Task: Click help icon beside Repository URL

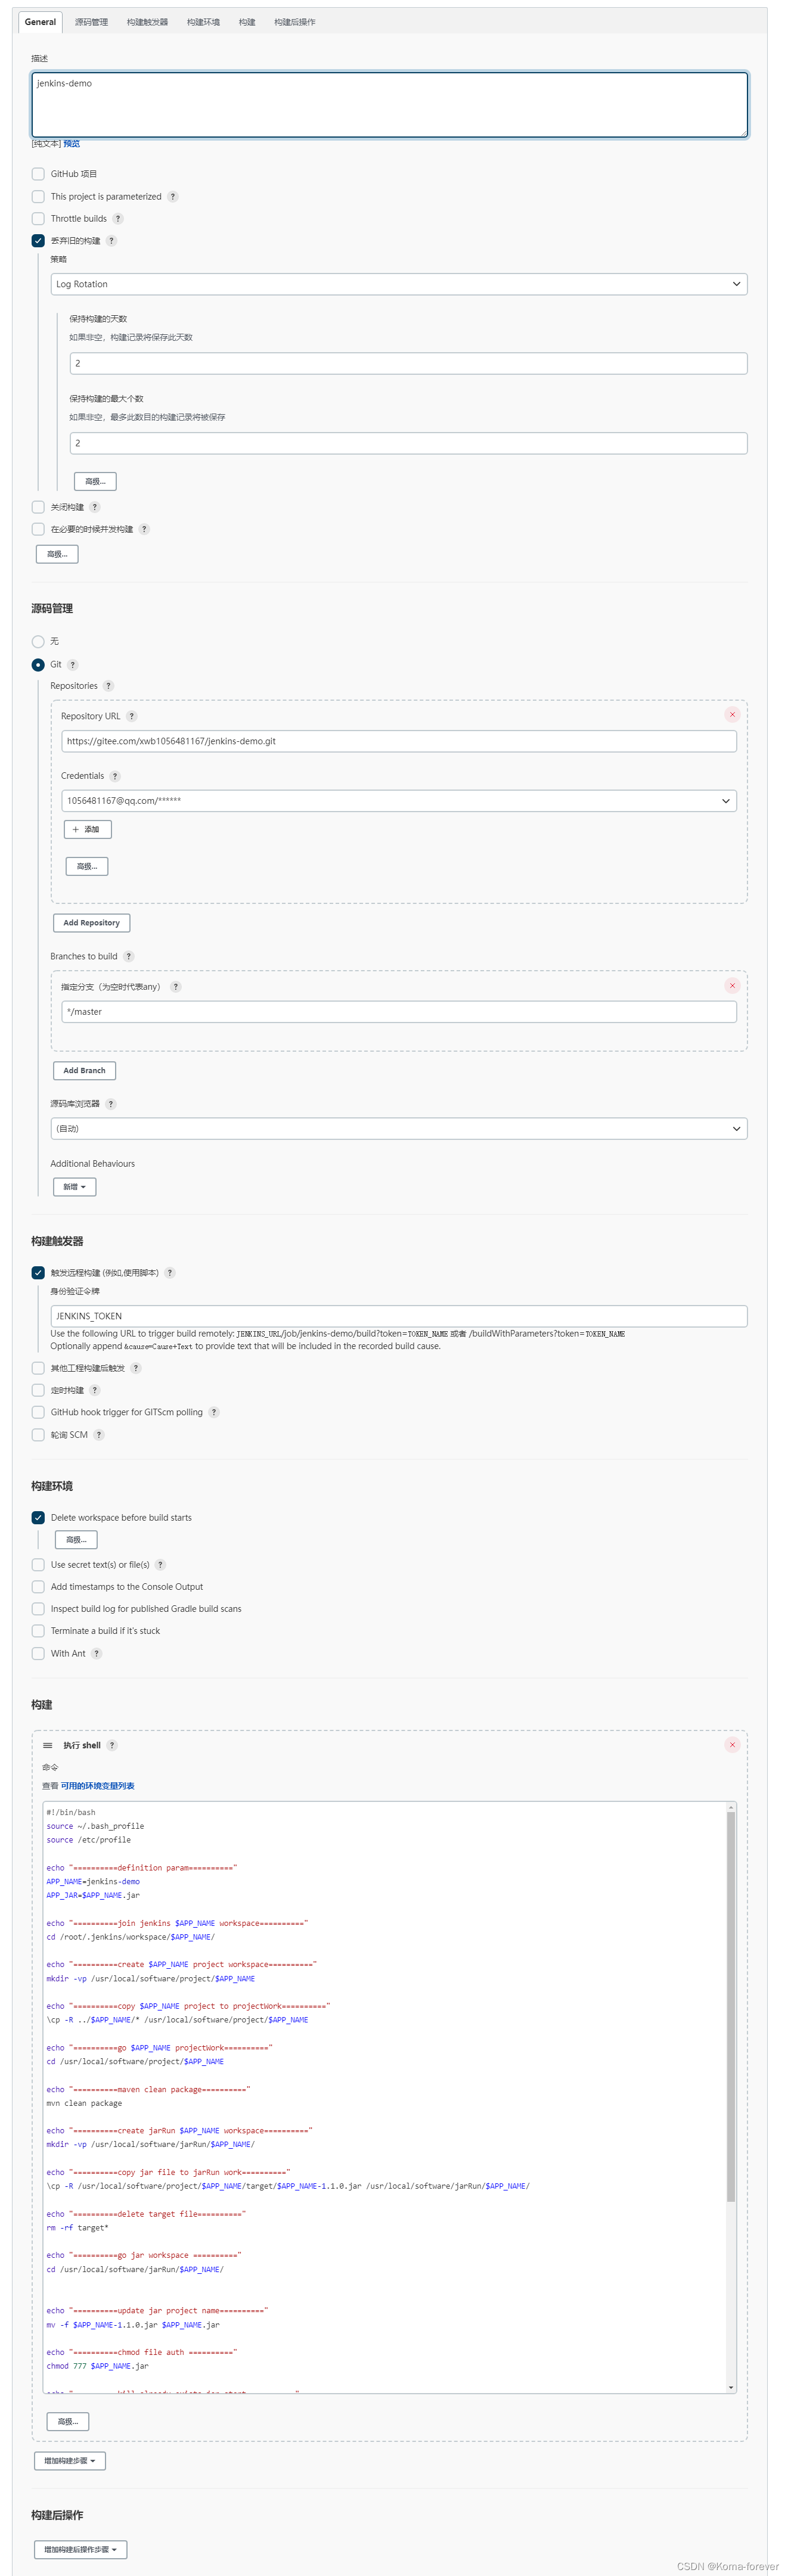Action: point(131,716)
